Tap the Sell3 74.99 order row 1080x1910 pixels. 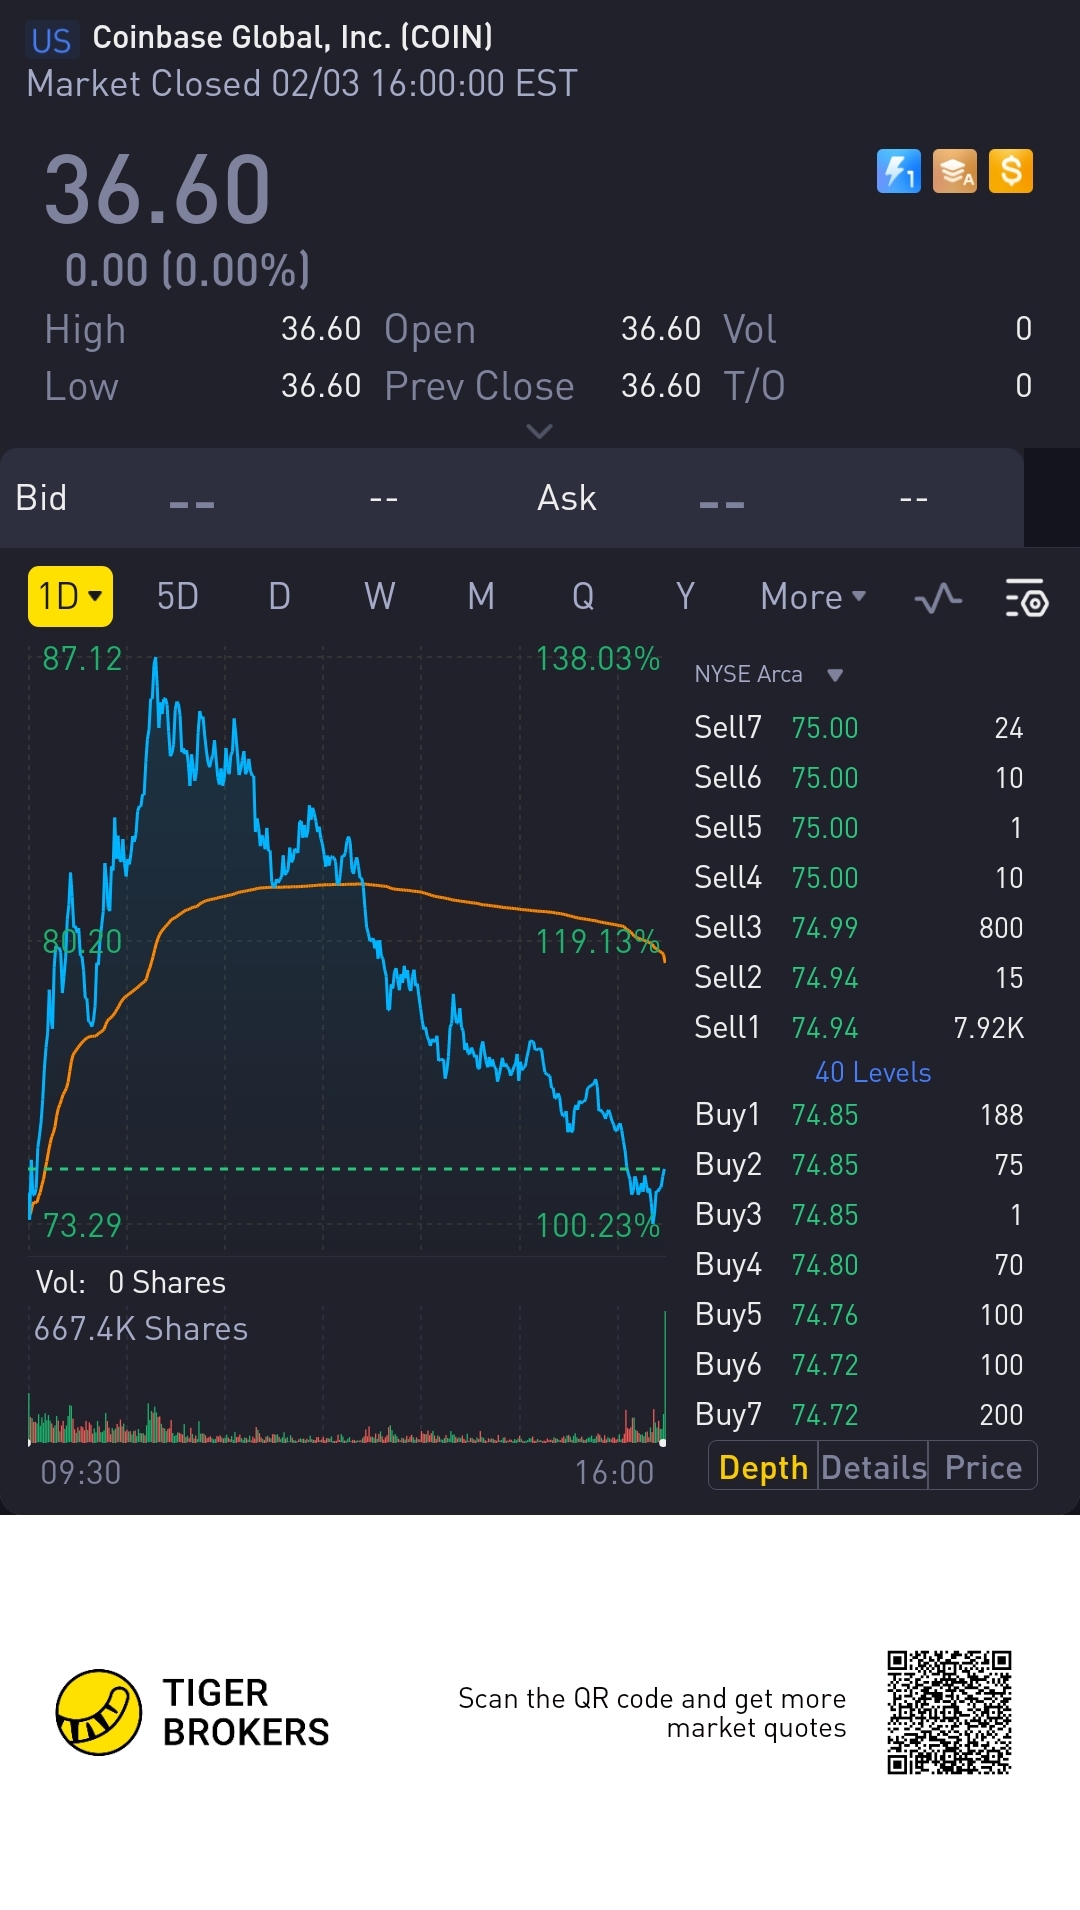[x=859, y=928]
